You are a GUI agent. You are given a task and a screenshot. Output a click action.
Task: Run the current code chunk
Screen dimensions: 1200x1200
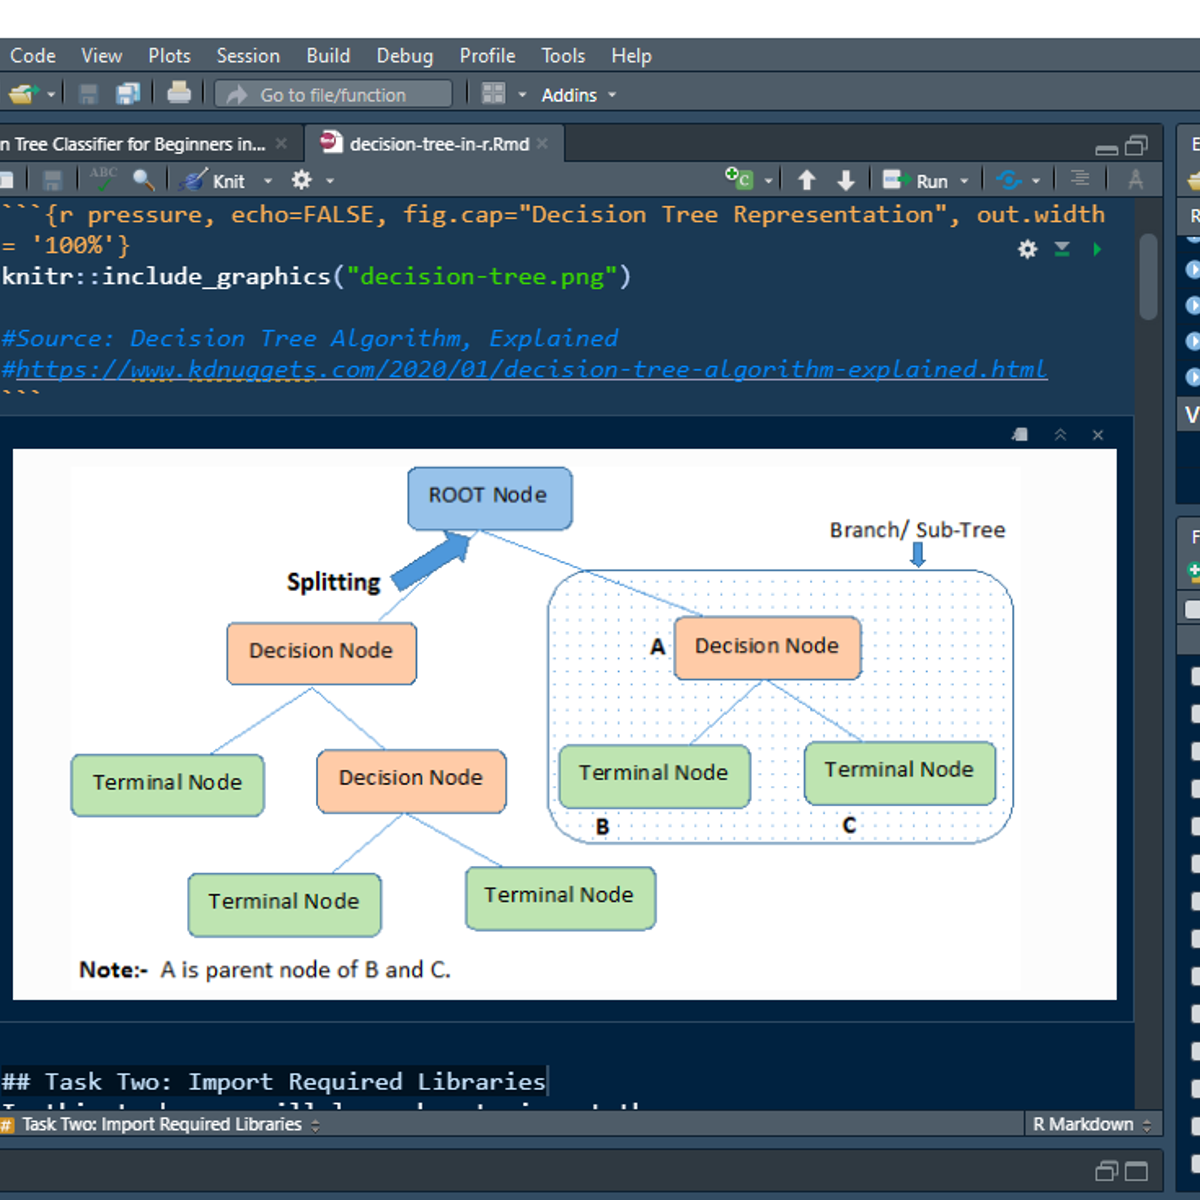pyautogui.click(x=1097, y=249)
